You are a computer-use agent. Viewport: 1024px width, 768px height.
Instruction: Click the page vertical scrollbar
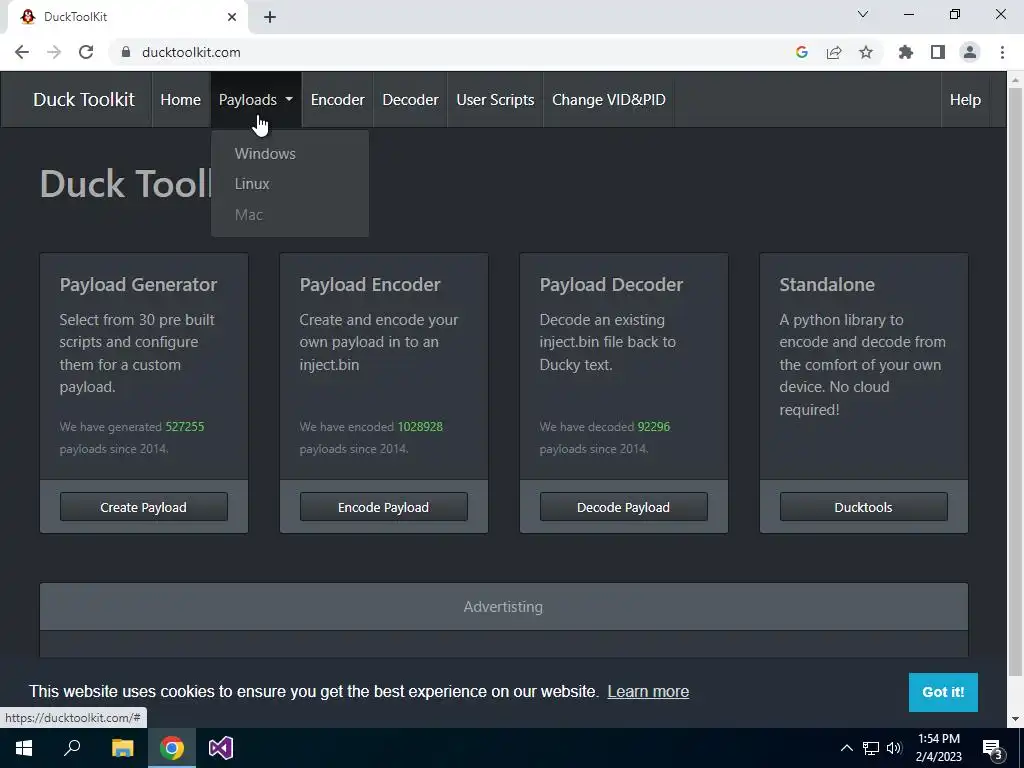[1014, 382]
